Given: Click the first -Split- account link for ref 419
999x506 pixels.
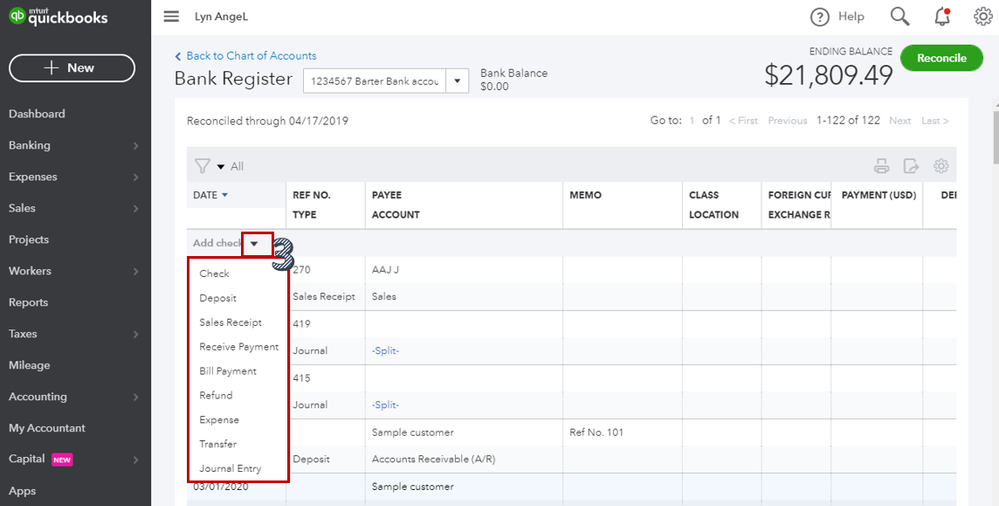Looking at the screenshot, I should 385,351.
